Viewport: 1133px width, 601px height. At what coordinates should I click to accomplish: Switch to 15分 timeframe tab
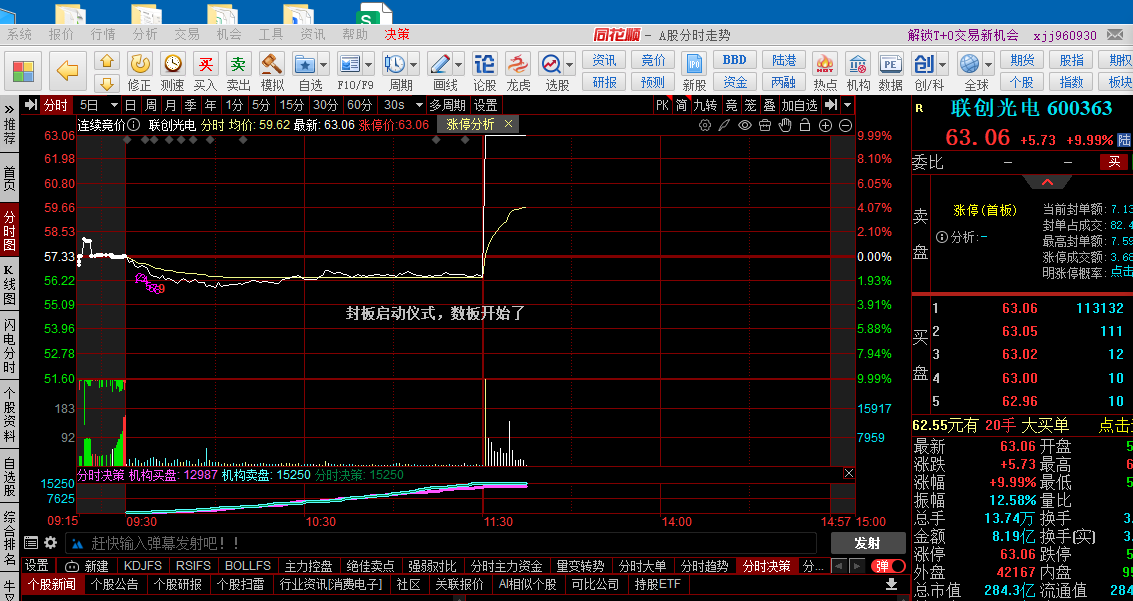pyautogui.click(x=291, y=105)
